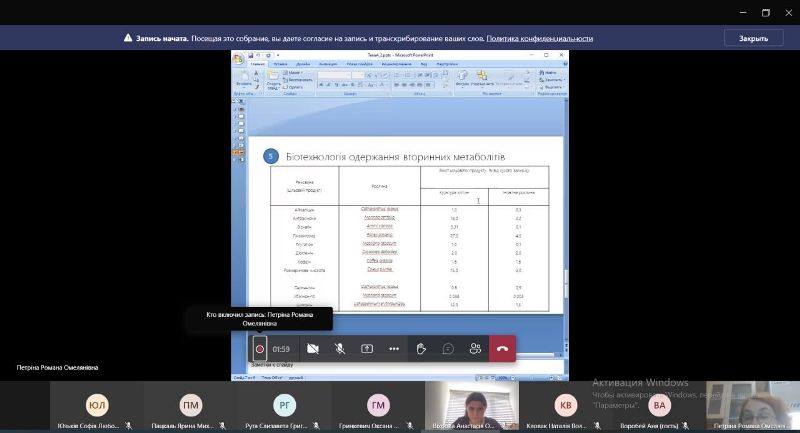Click the ГМ participant avatar
The height and width of the screenshot is (433, 800).
(x=378, y=405)
